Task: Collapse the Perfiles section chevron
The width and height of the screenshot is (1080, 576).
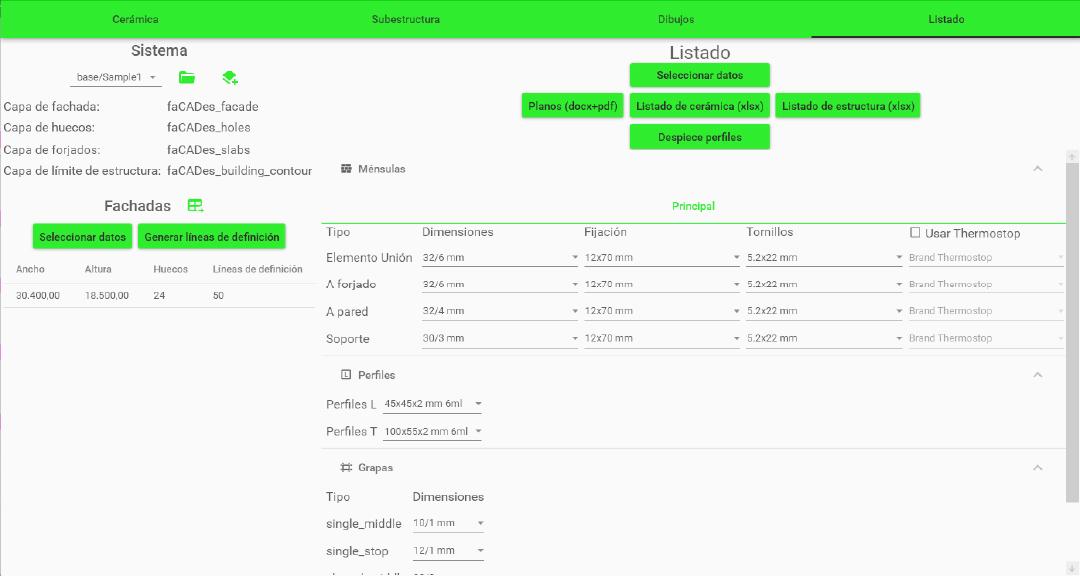Action: click(1037, 375)
